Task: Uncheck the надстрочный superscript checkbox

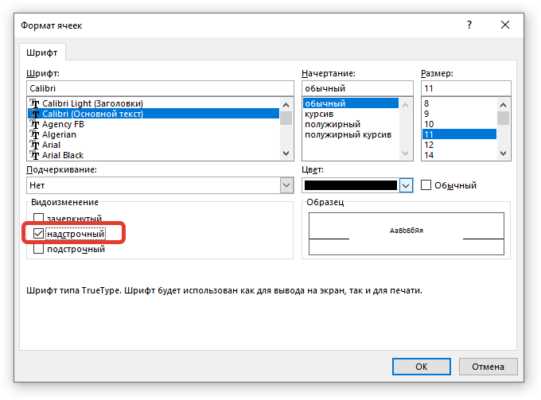Action: tap(39, 234)
